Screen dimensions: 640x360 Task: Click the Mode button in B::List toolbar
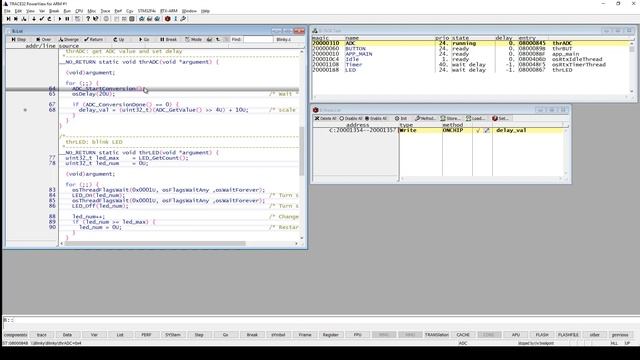(x=193, y=40)
